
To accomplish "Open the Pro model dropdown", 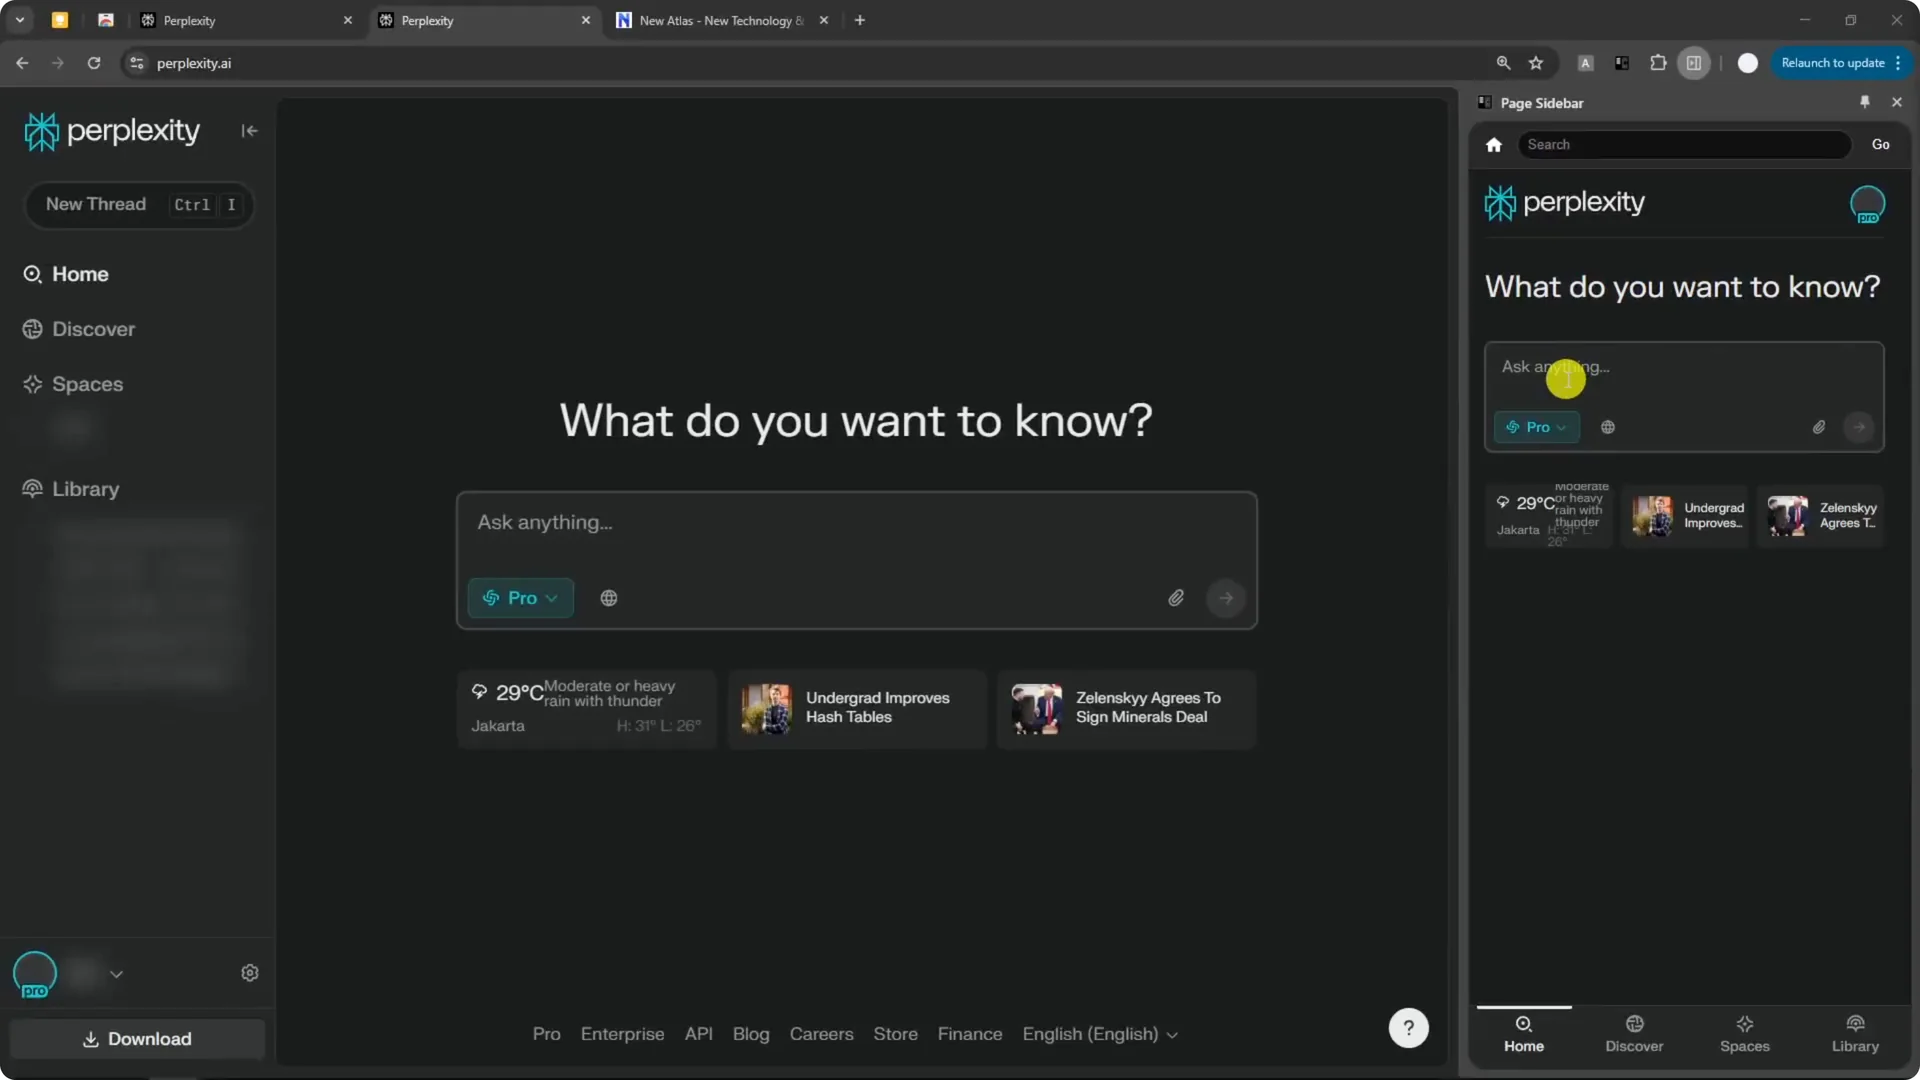I will click(520, 597).
